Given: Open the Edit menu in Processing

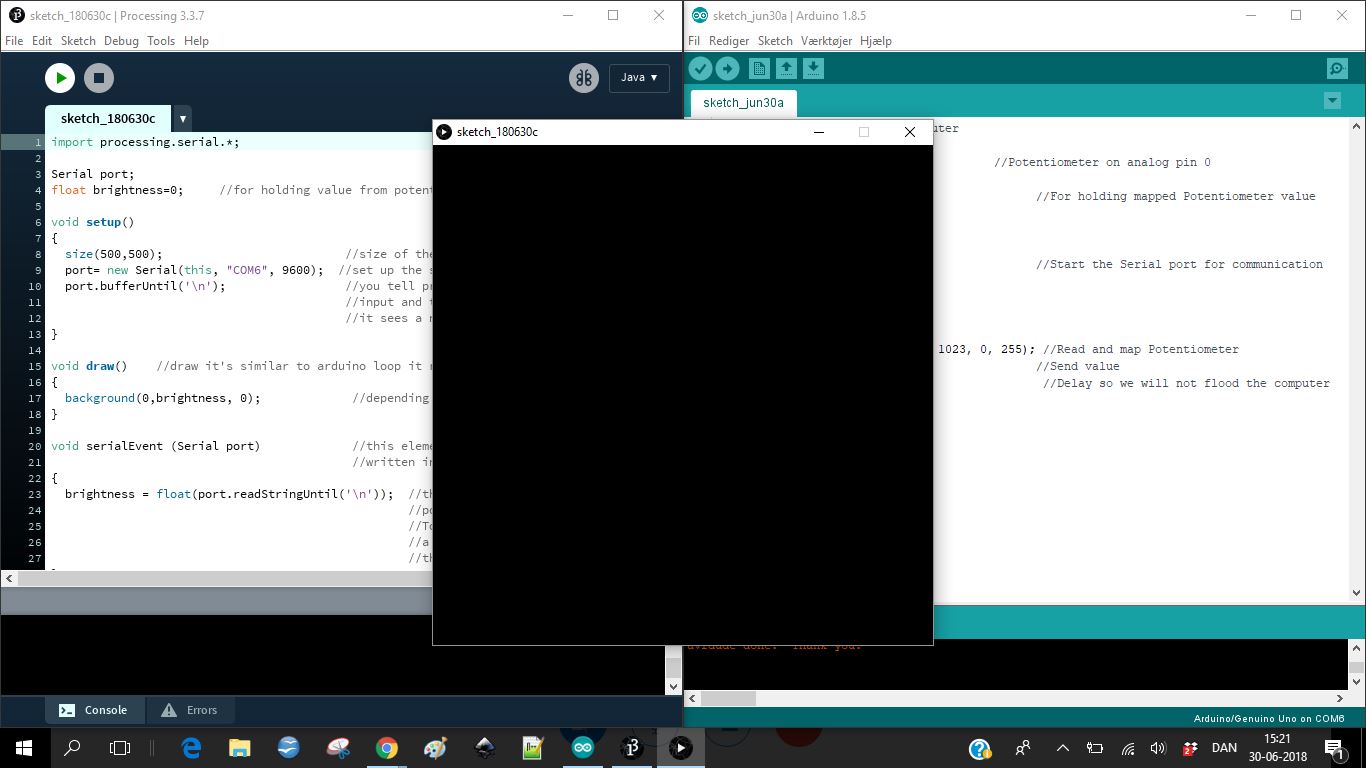Looking at the screenshot, I should 42,41.
